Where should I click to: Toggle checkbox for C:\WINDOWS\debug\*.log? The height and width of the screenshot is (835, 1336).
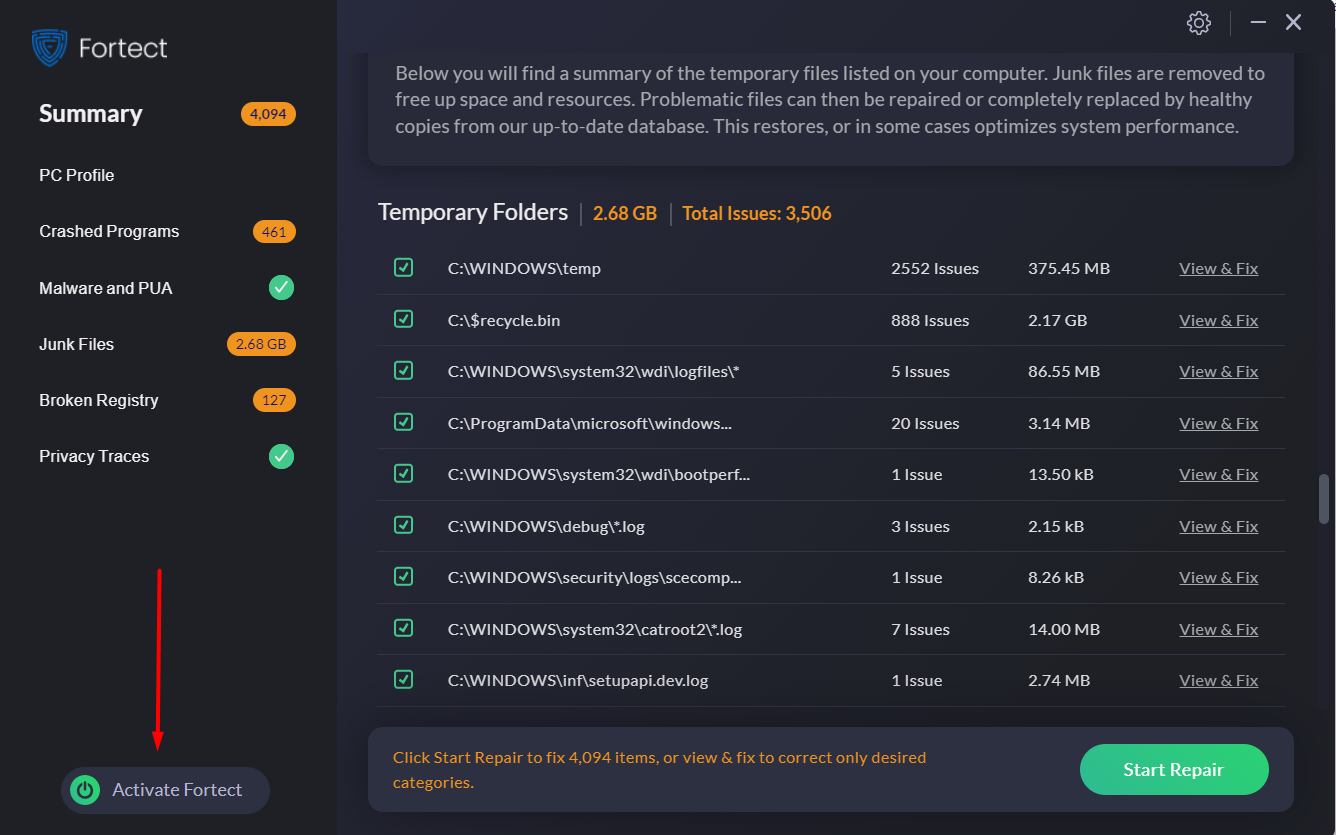403,525
